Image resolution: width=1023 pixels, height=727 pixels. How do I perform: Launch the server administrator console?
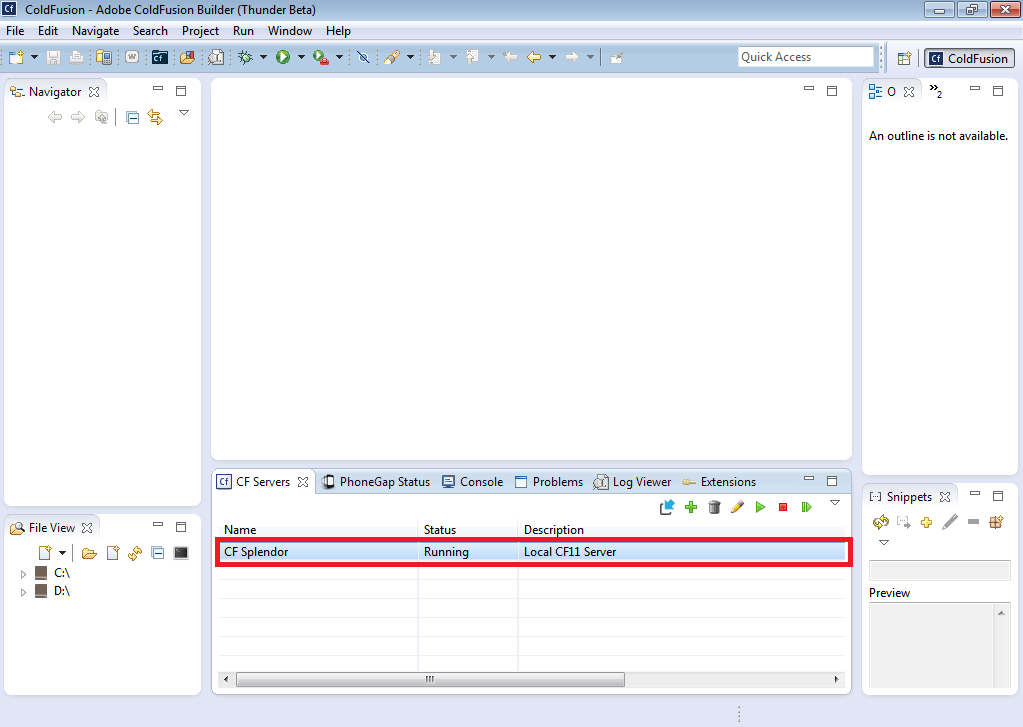[x=667, y=506]
